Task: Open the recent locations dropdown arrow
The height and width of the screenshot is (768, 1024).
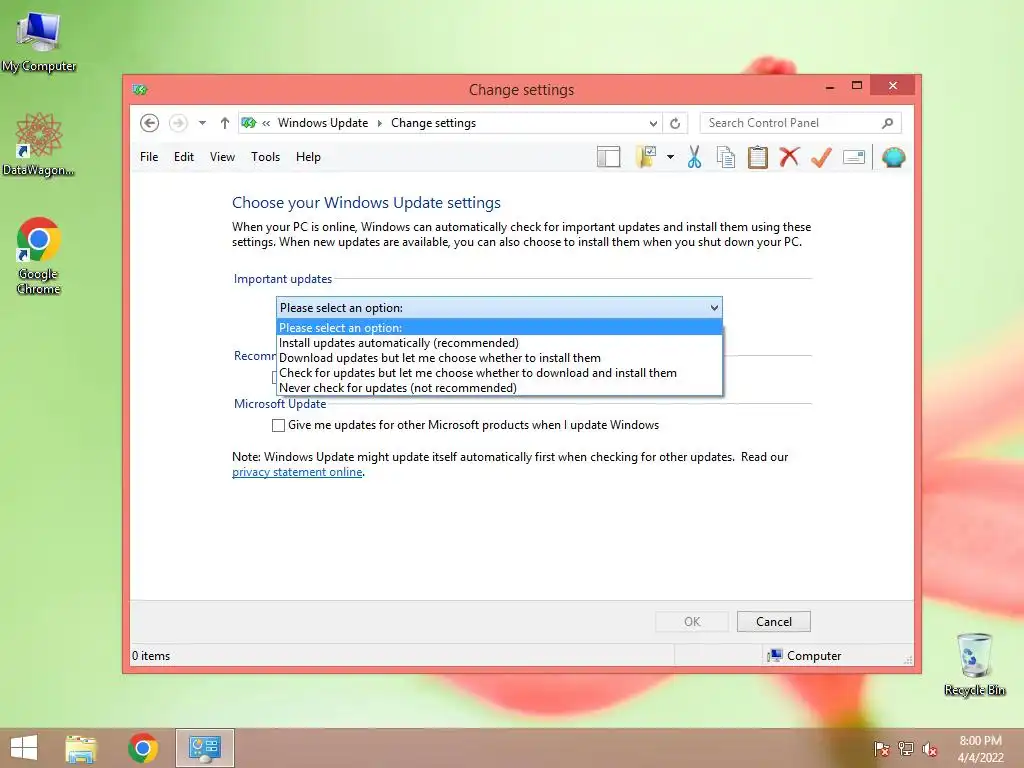Action: point(202,123)
